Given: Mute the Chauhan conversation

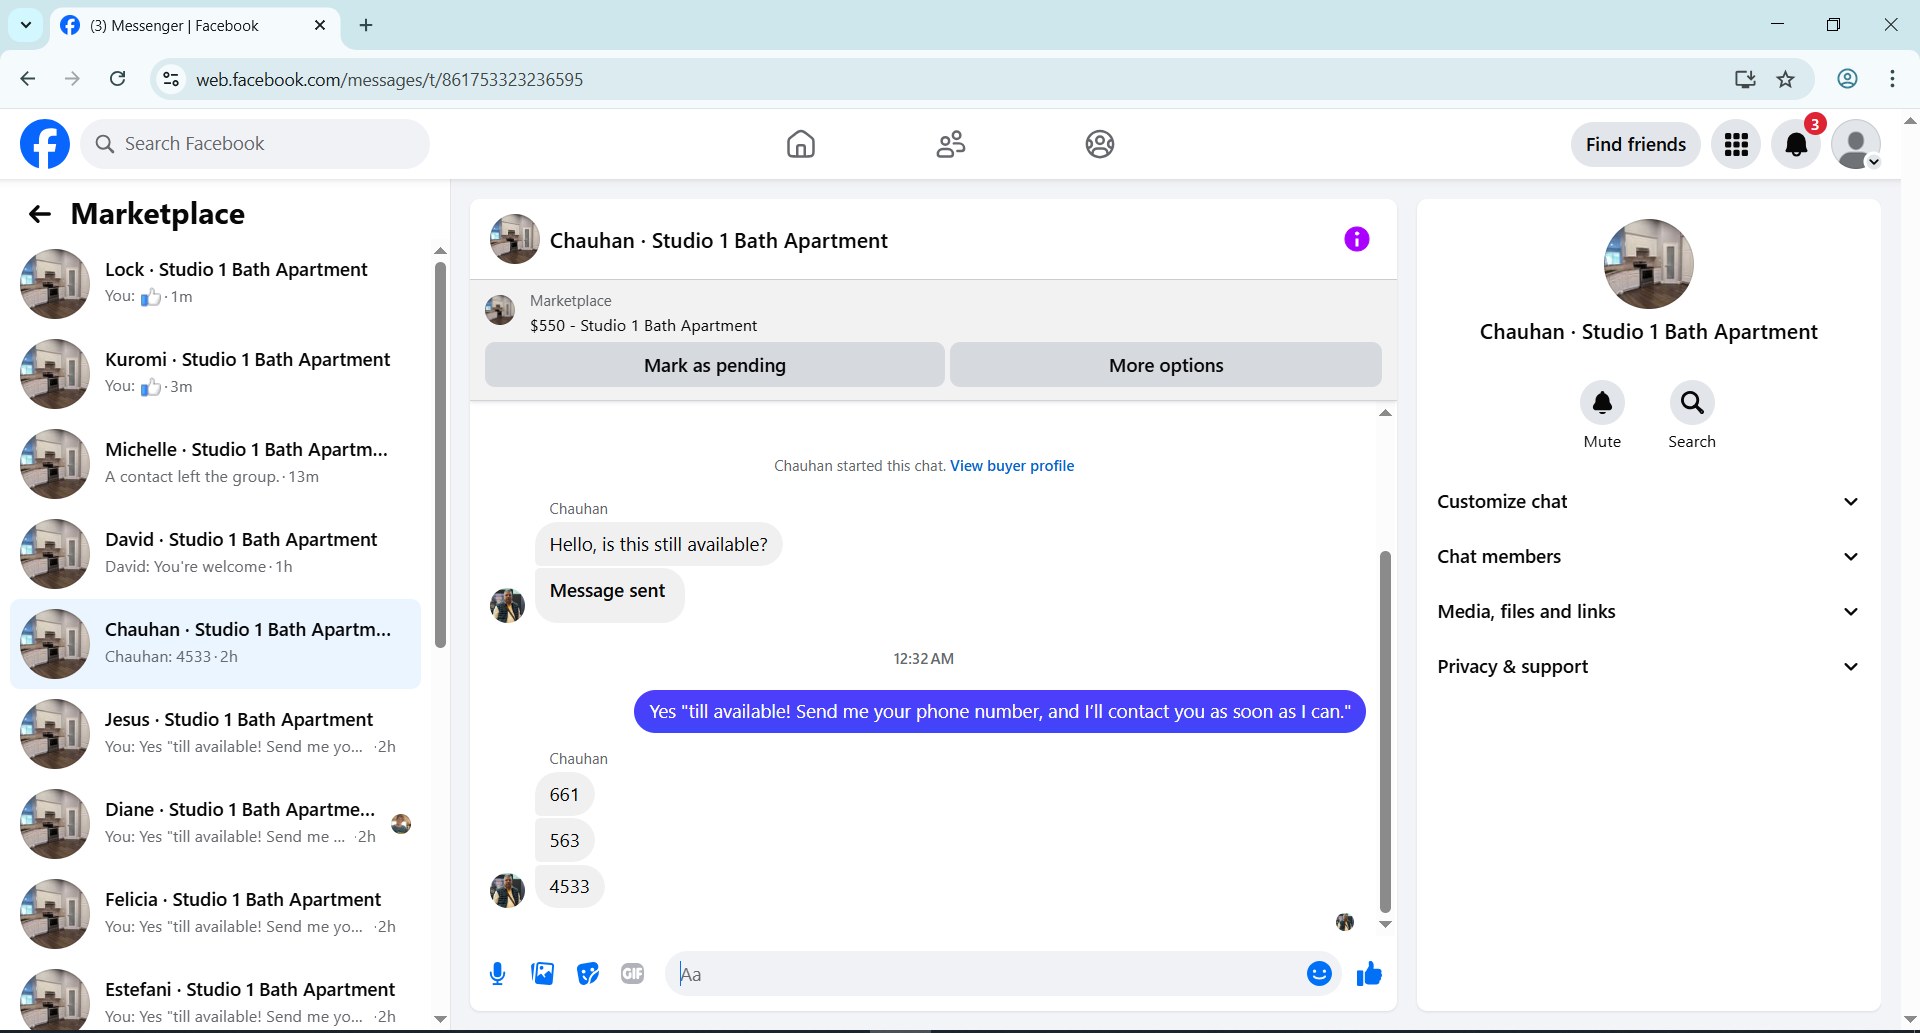Looking at the screenshot, I should tap(1602, 403).
